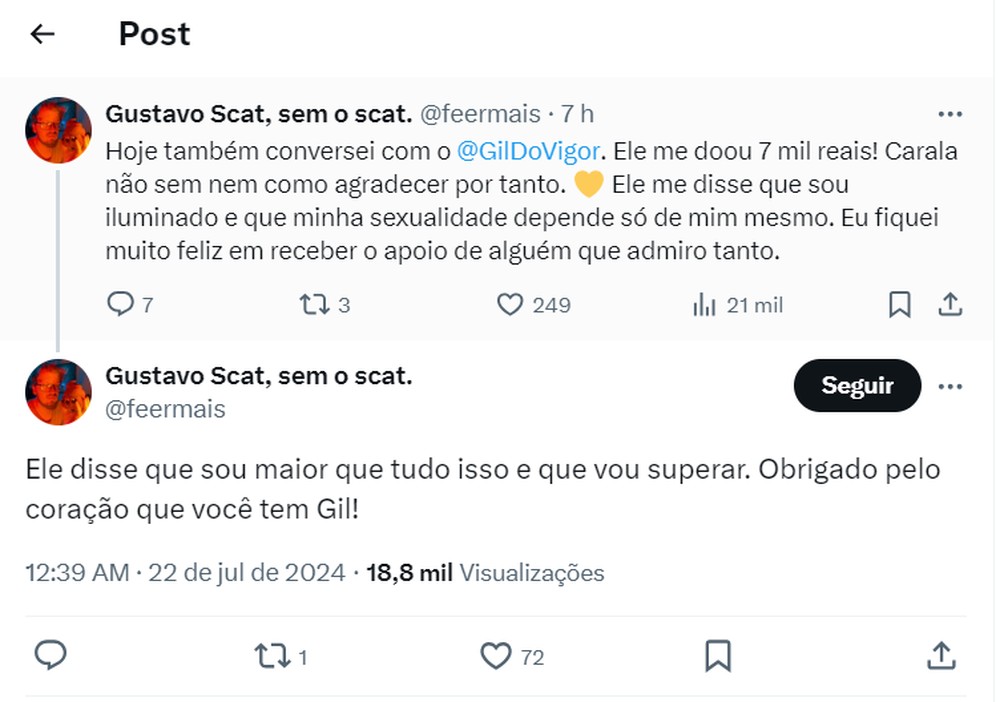Screen dimensions: 1000x702
Task: Select the Post tab header
Action: (154, 33)
